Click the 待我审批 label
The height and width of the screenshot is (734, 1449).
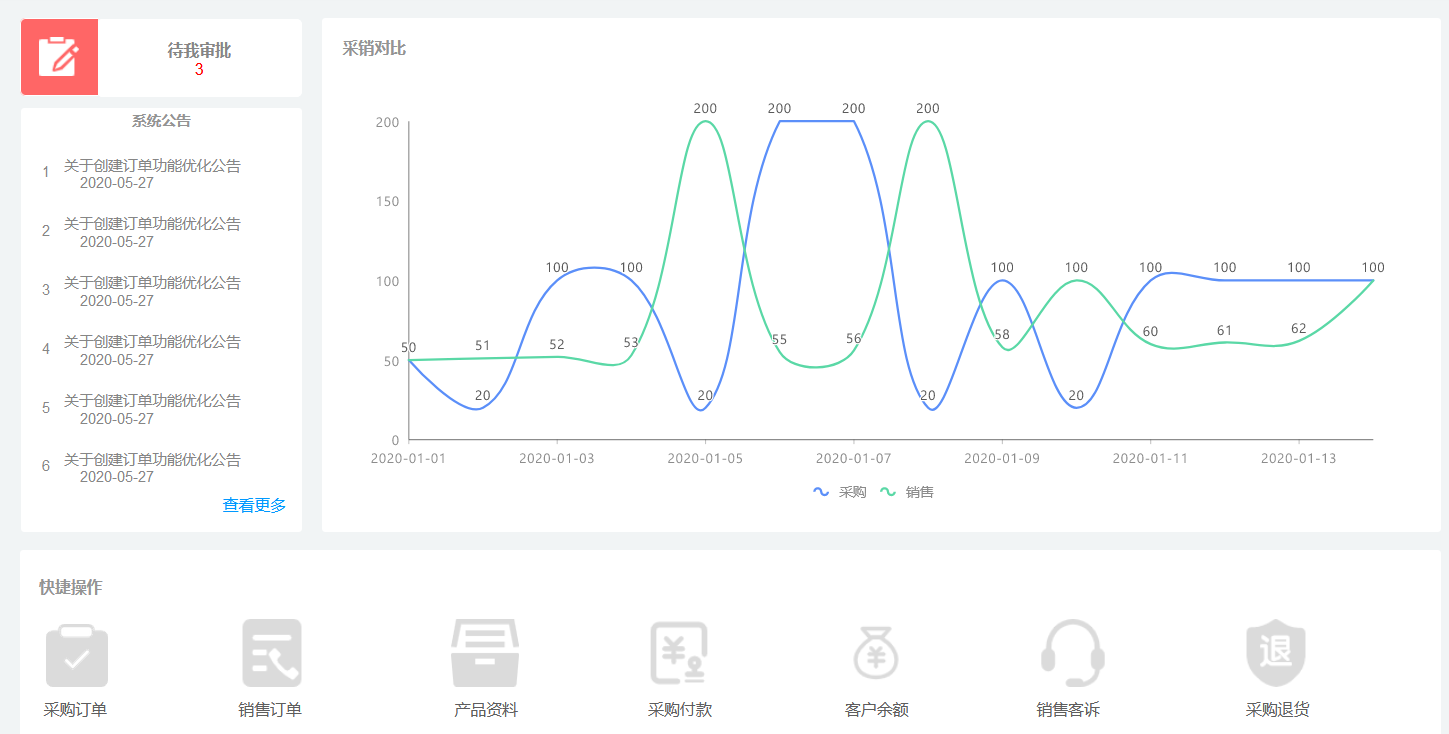point(199,50)
